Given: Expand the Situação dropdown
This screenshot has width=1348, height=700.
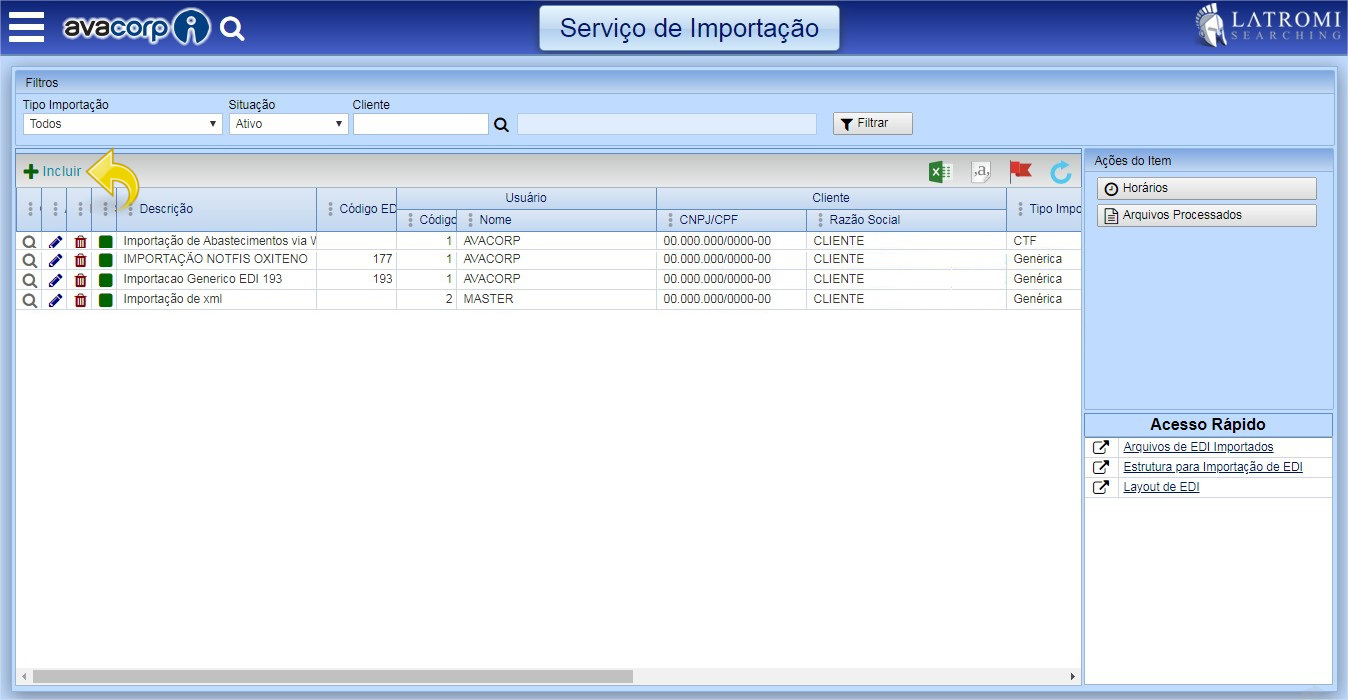Looking at the screenshot, I should pyautogui.click(x=288, y=124).
